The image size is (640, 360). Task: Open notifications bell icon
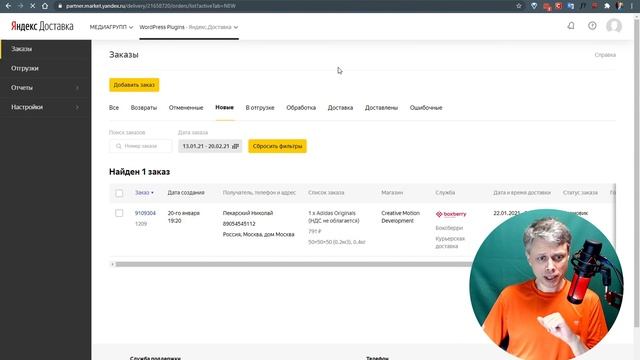point(571,26)
